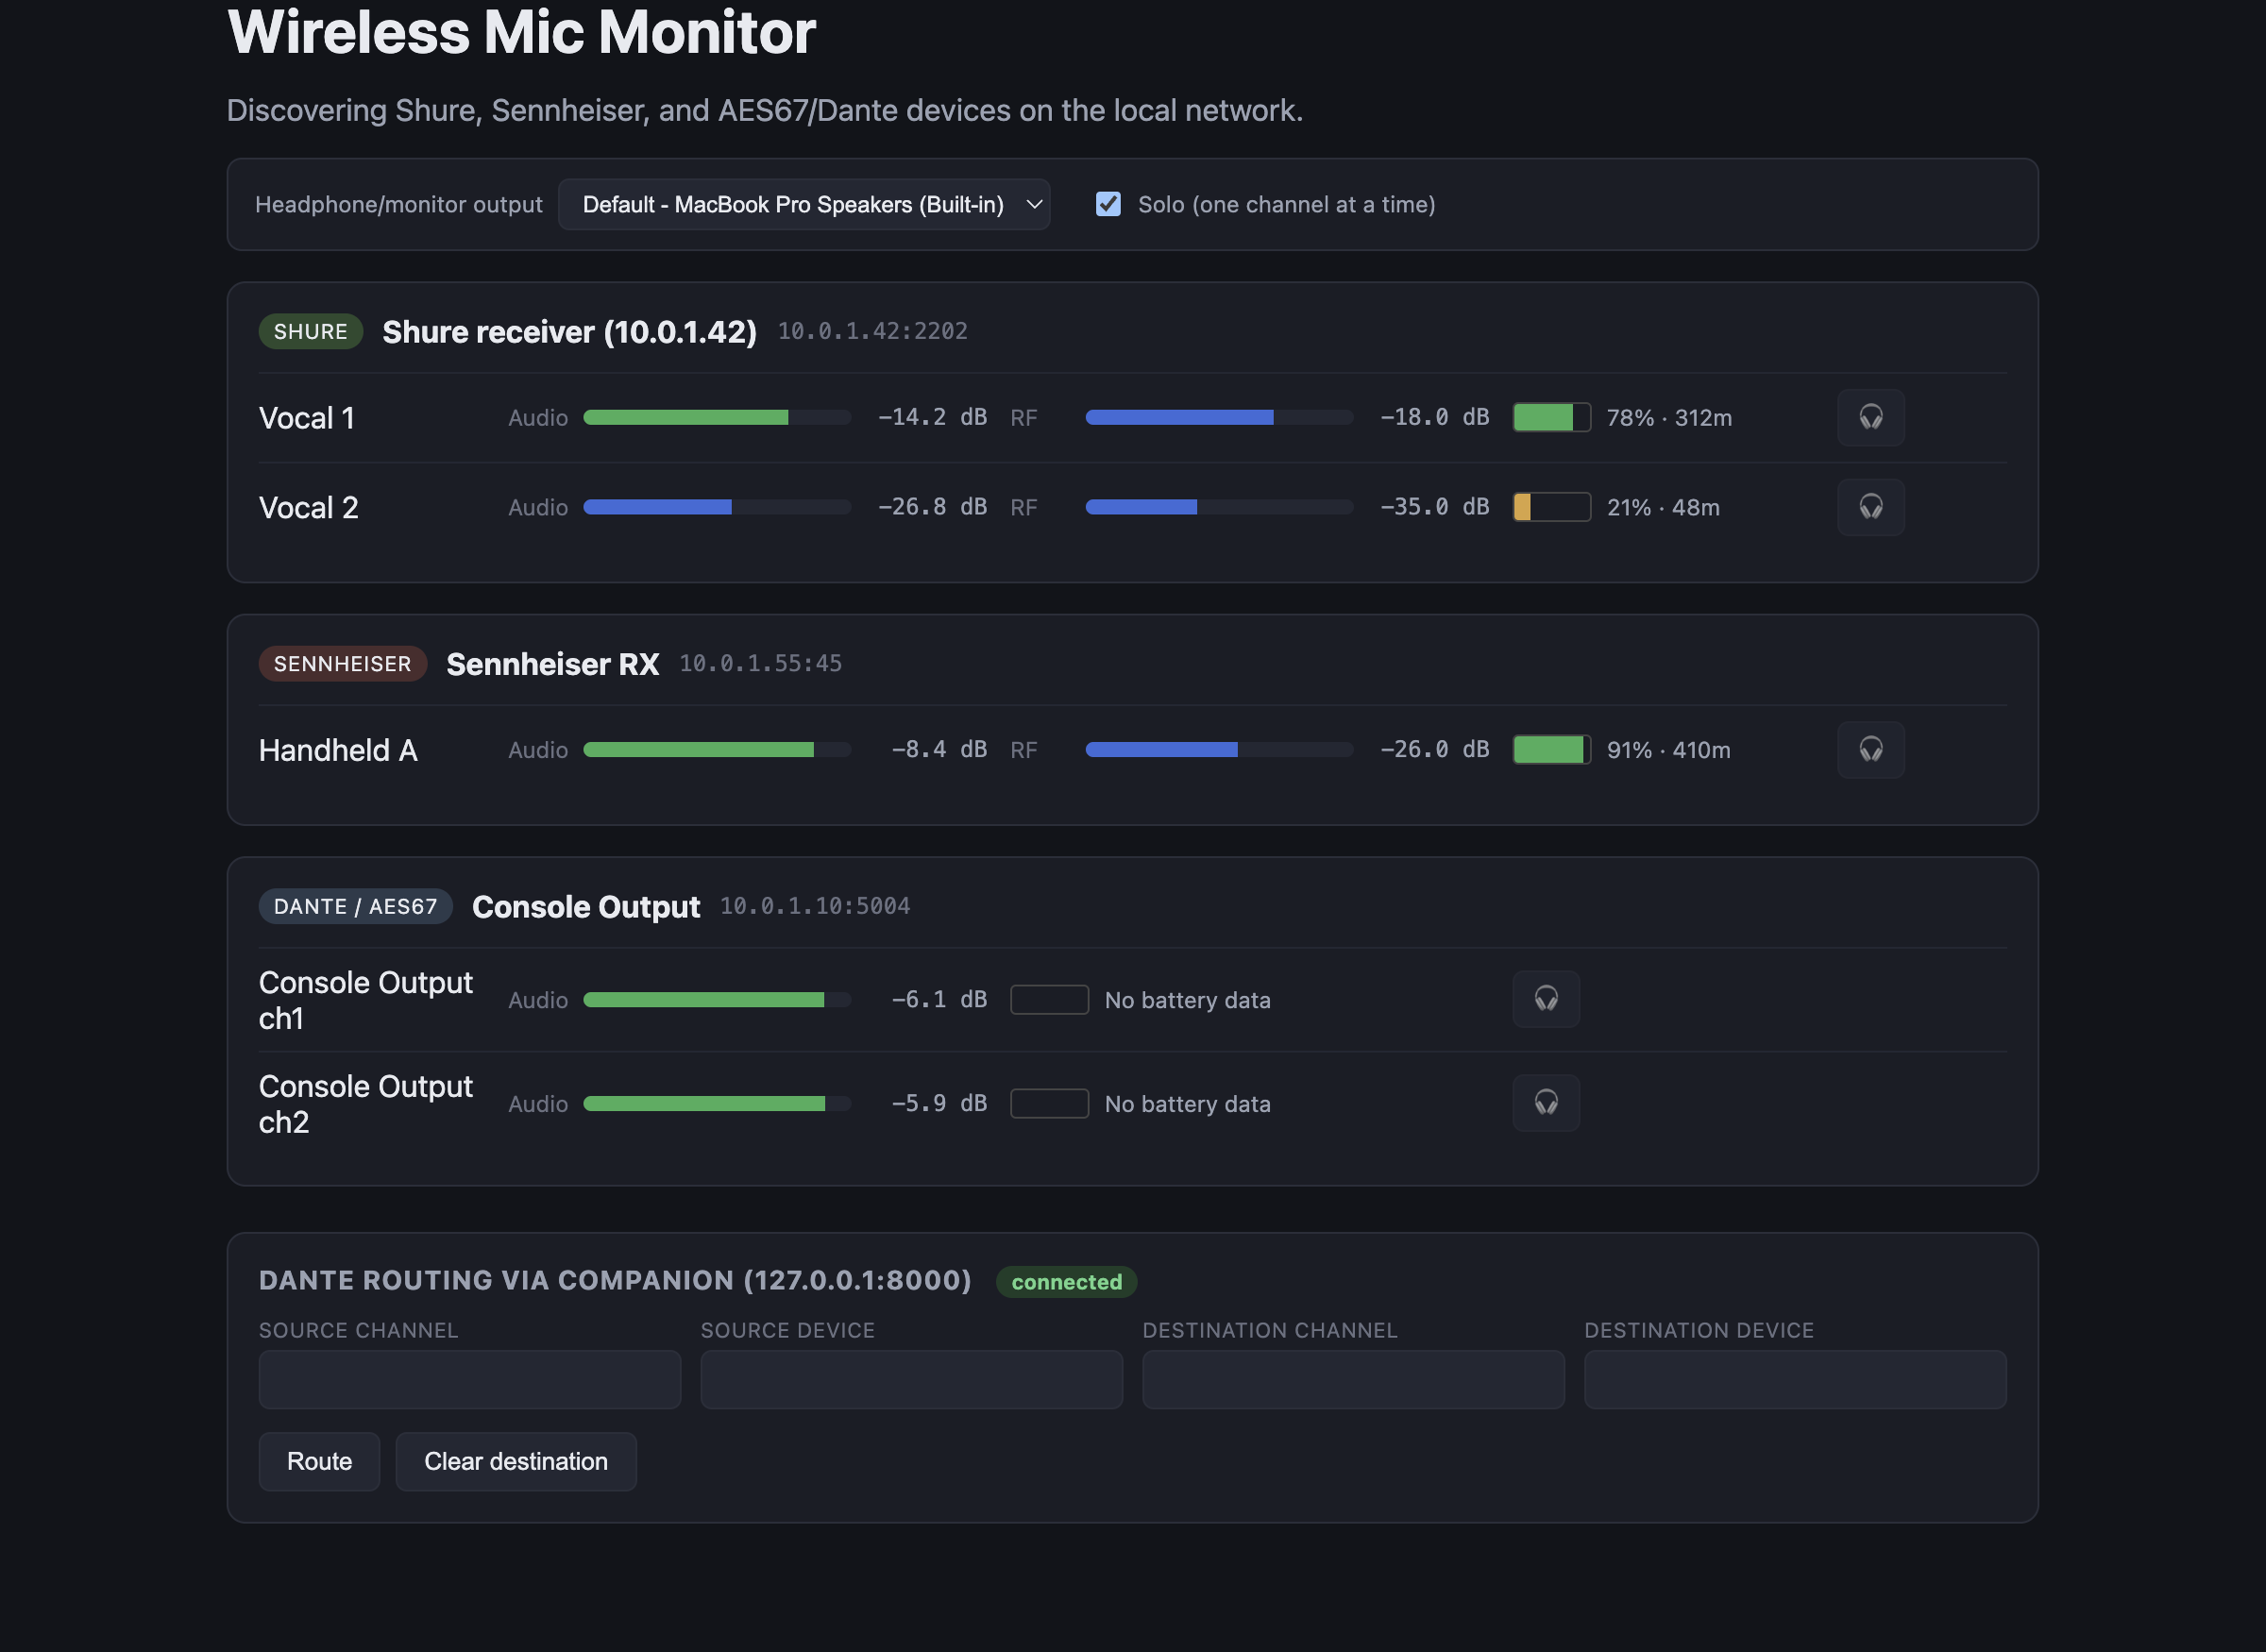This screenshot has height=1652, width=2266.
Task: Focus the Destination Channel input field
Action: click(1353, 1380)
